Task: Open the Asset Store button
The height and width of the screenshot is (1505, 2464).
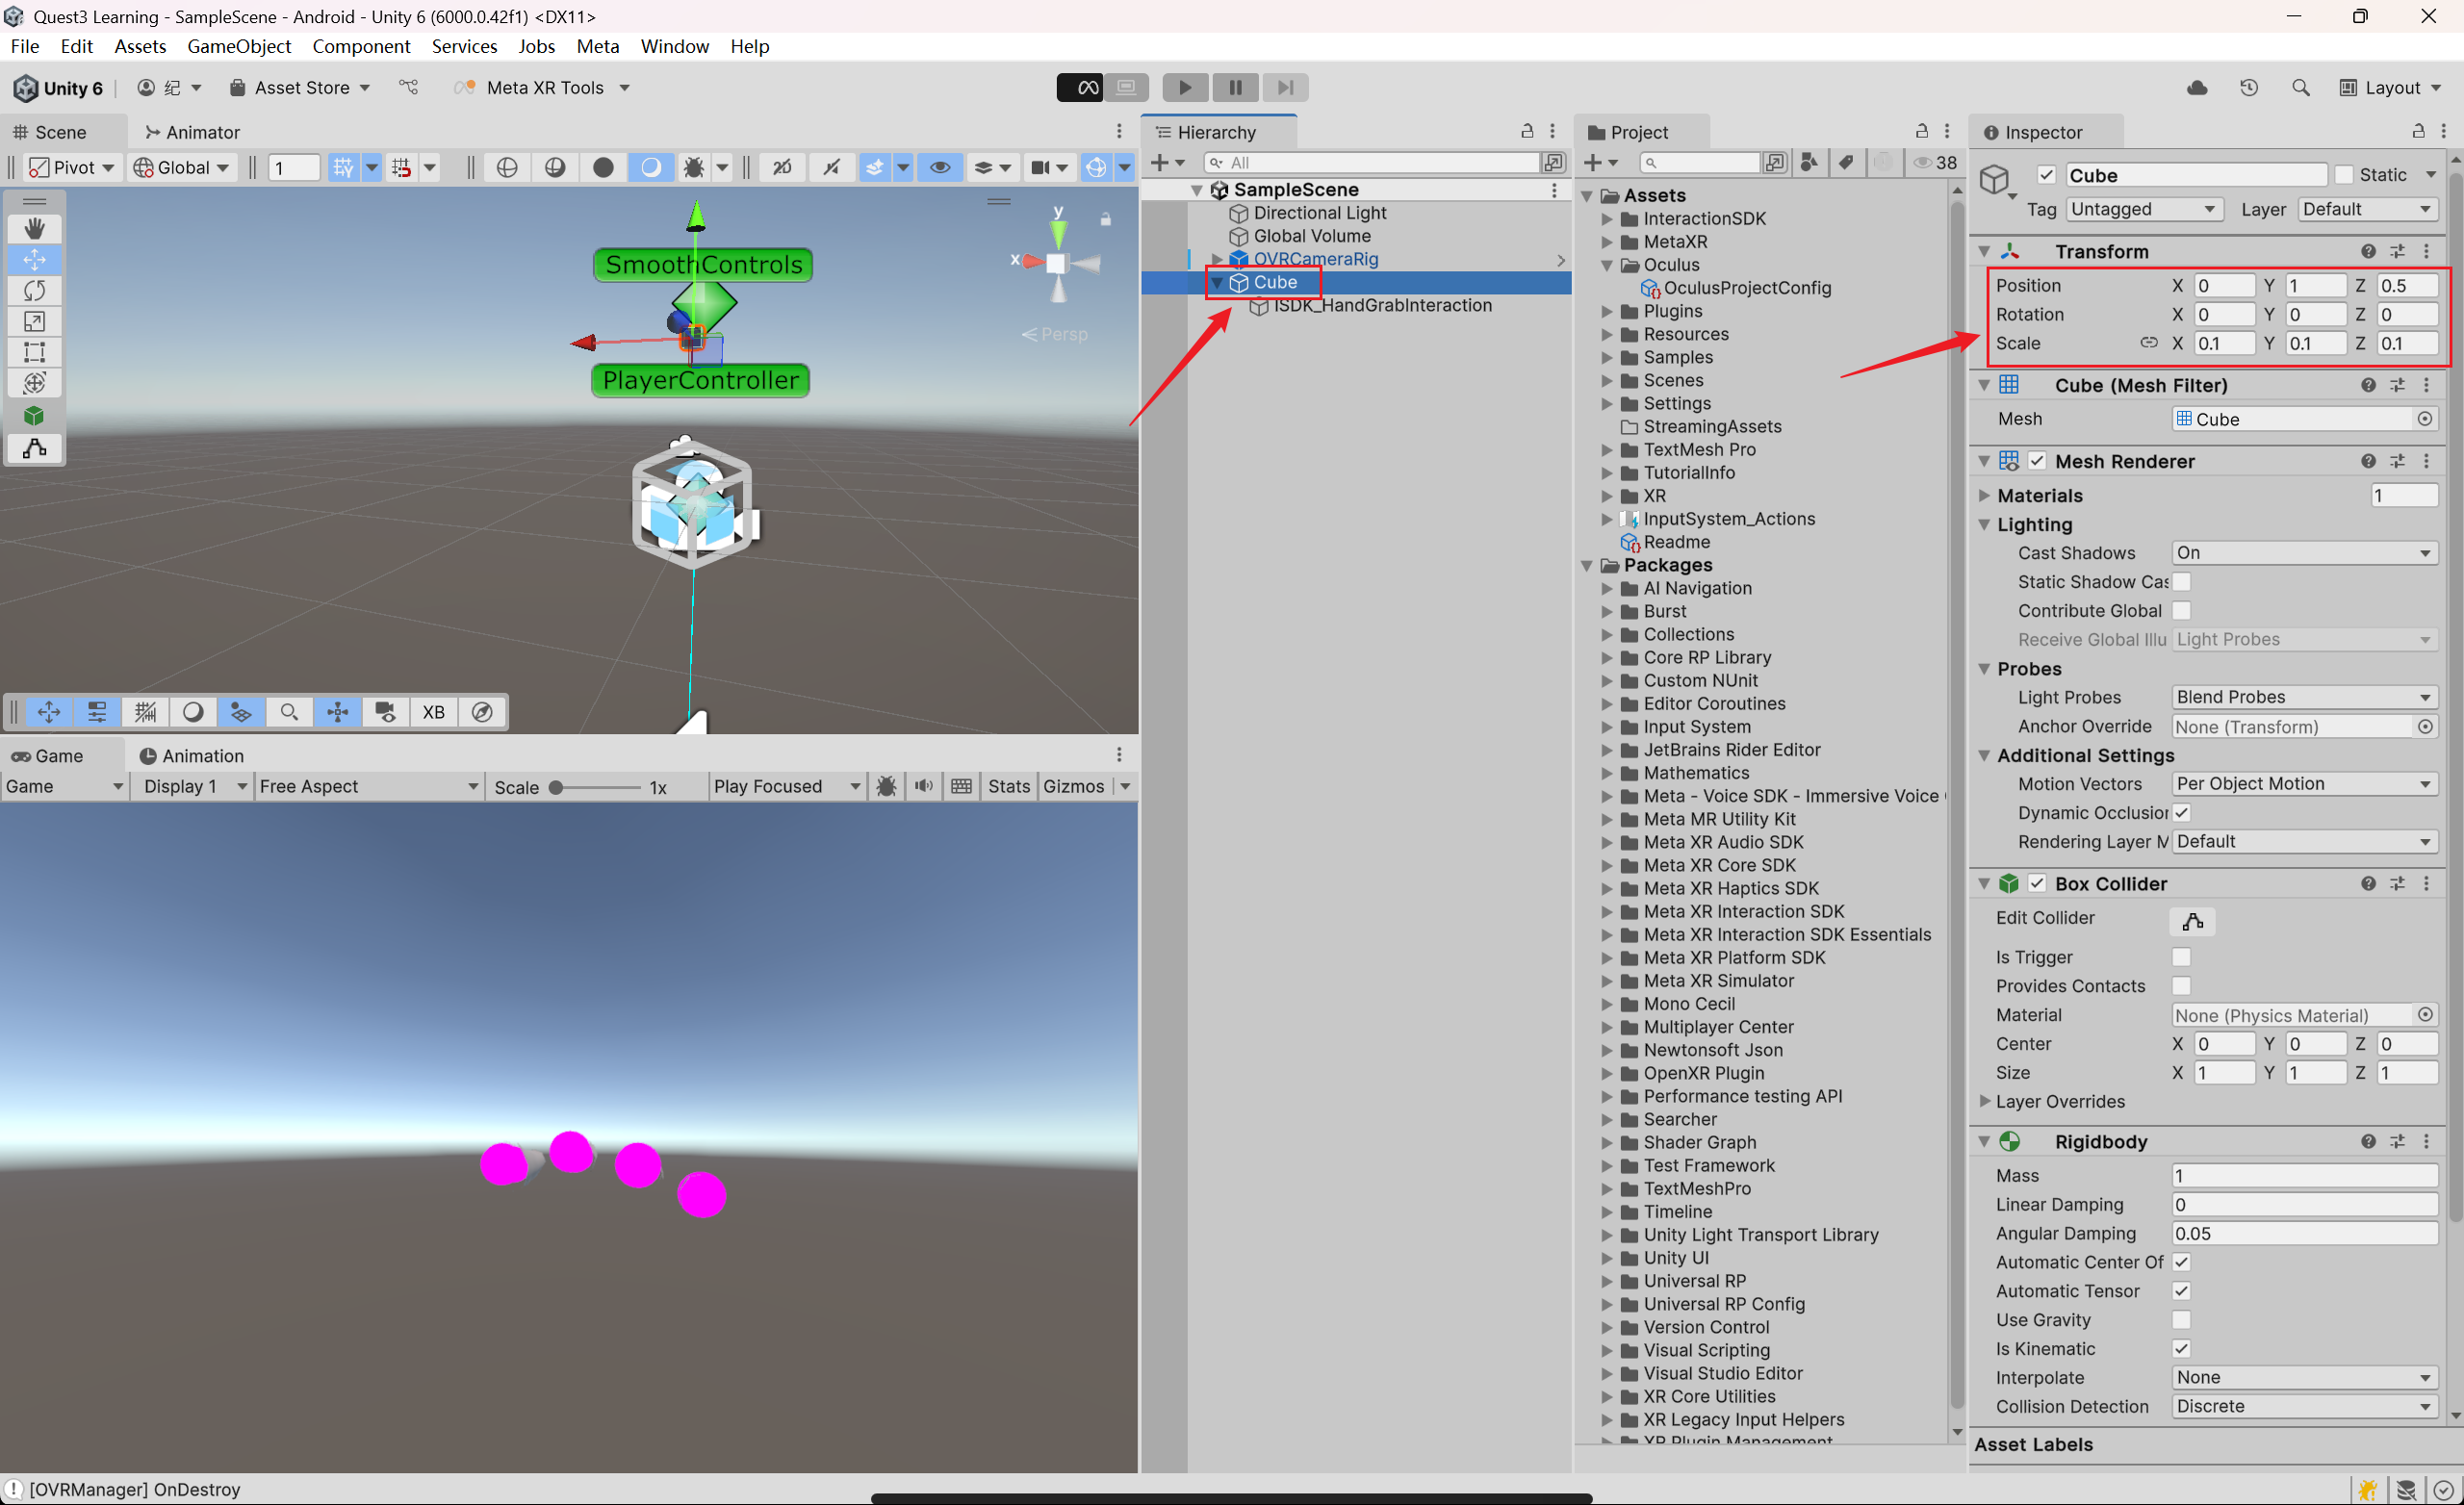Action: 300,88
